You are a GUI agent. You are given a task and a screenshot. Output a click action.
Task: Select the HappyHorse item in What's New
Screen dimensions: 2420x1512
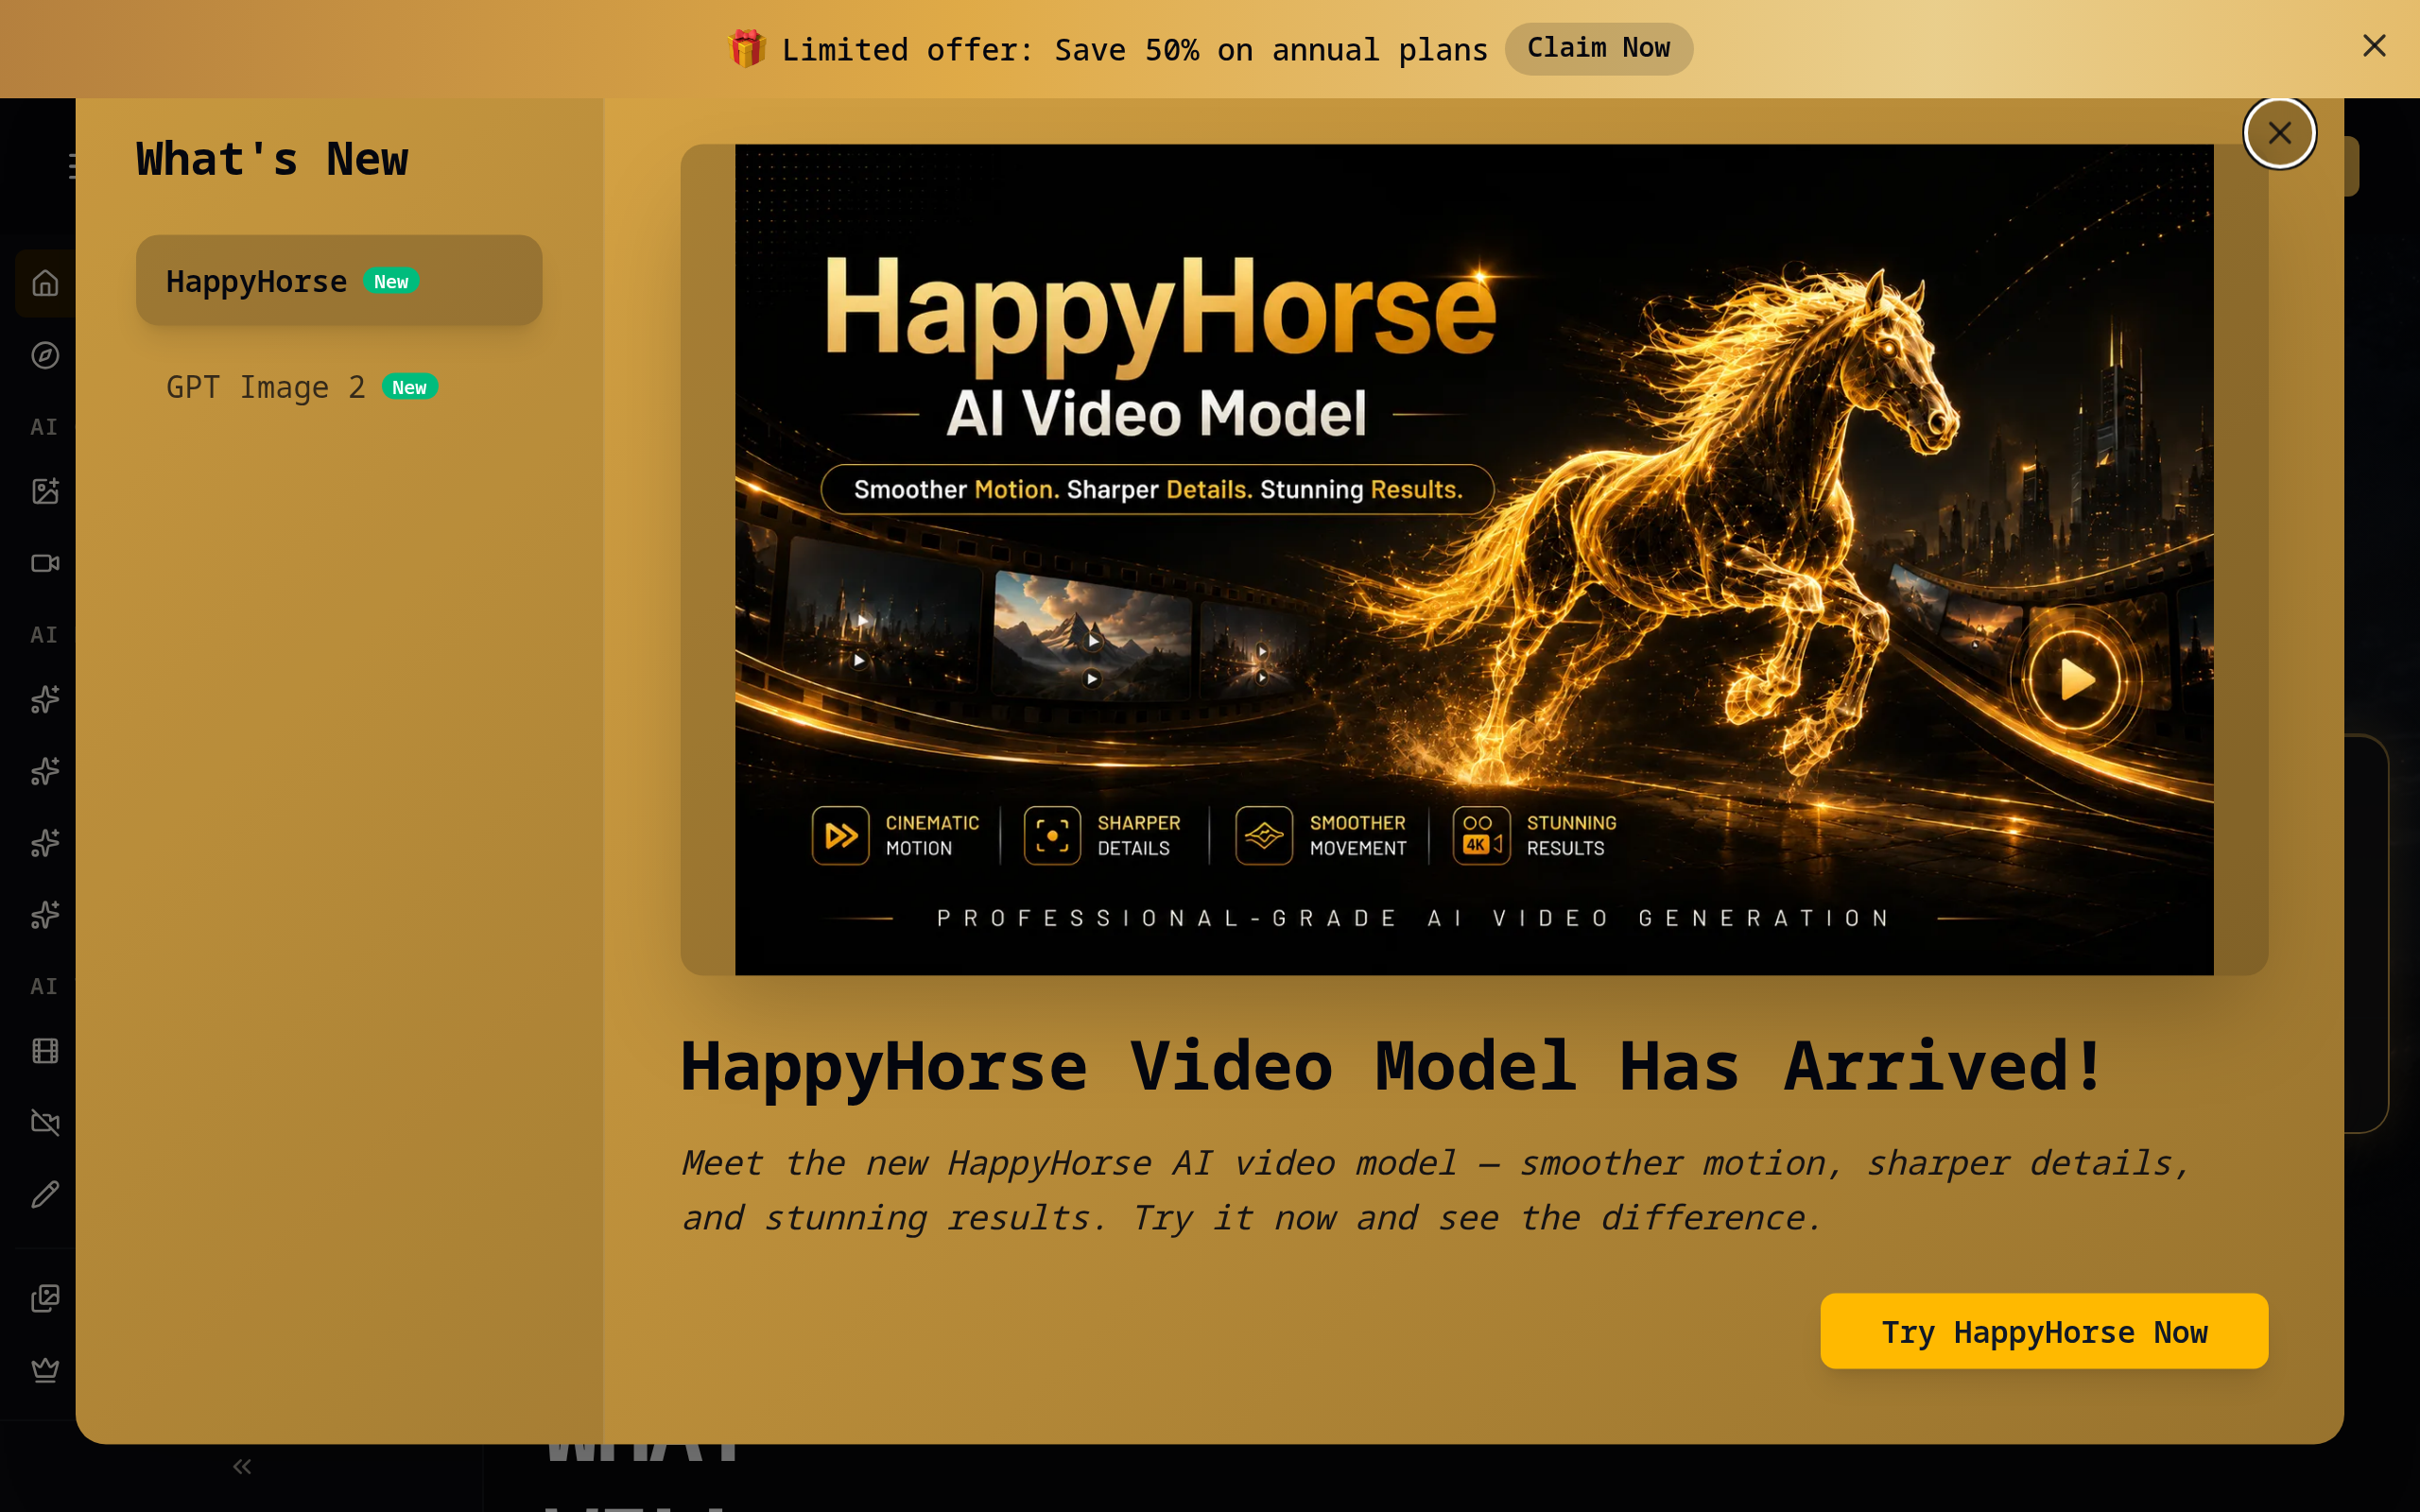(x=339, y=281)
